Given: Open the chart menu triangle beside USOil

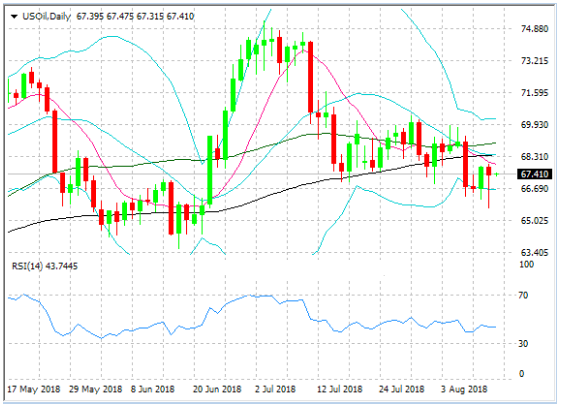Looking at the screenshot, I should click(14, 16).
